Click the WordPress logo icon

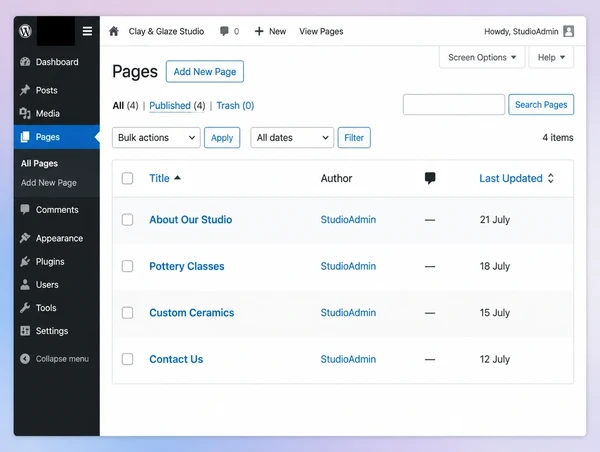[26, 31]
